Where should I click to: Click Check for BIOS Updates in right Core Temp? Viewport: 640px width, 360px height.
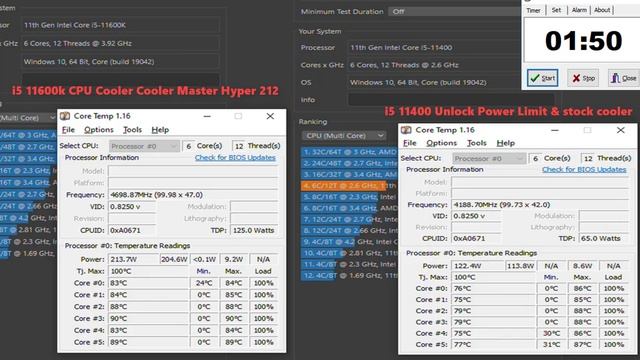point(584,169)
